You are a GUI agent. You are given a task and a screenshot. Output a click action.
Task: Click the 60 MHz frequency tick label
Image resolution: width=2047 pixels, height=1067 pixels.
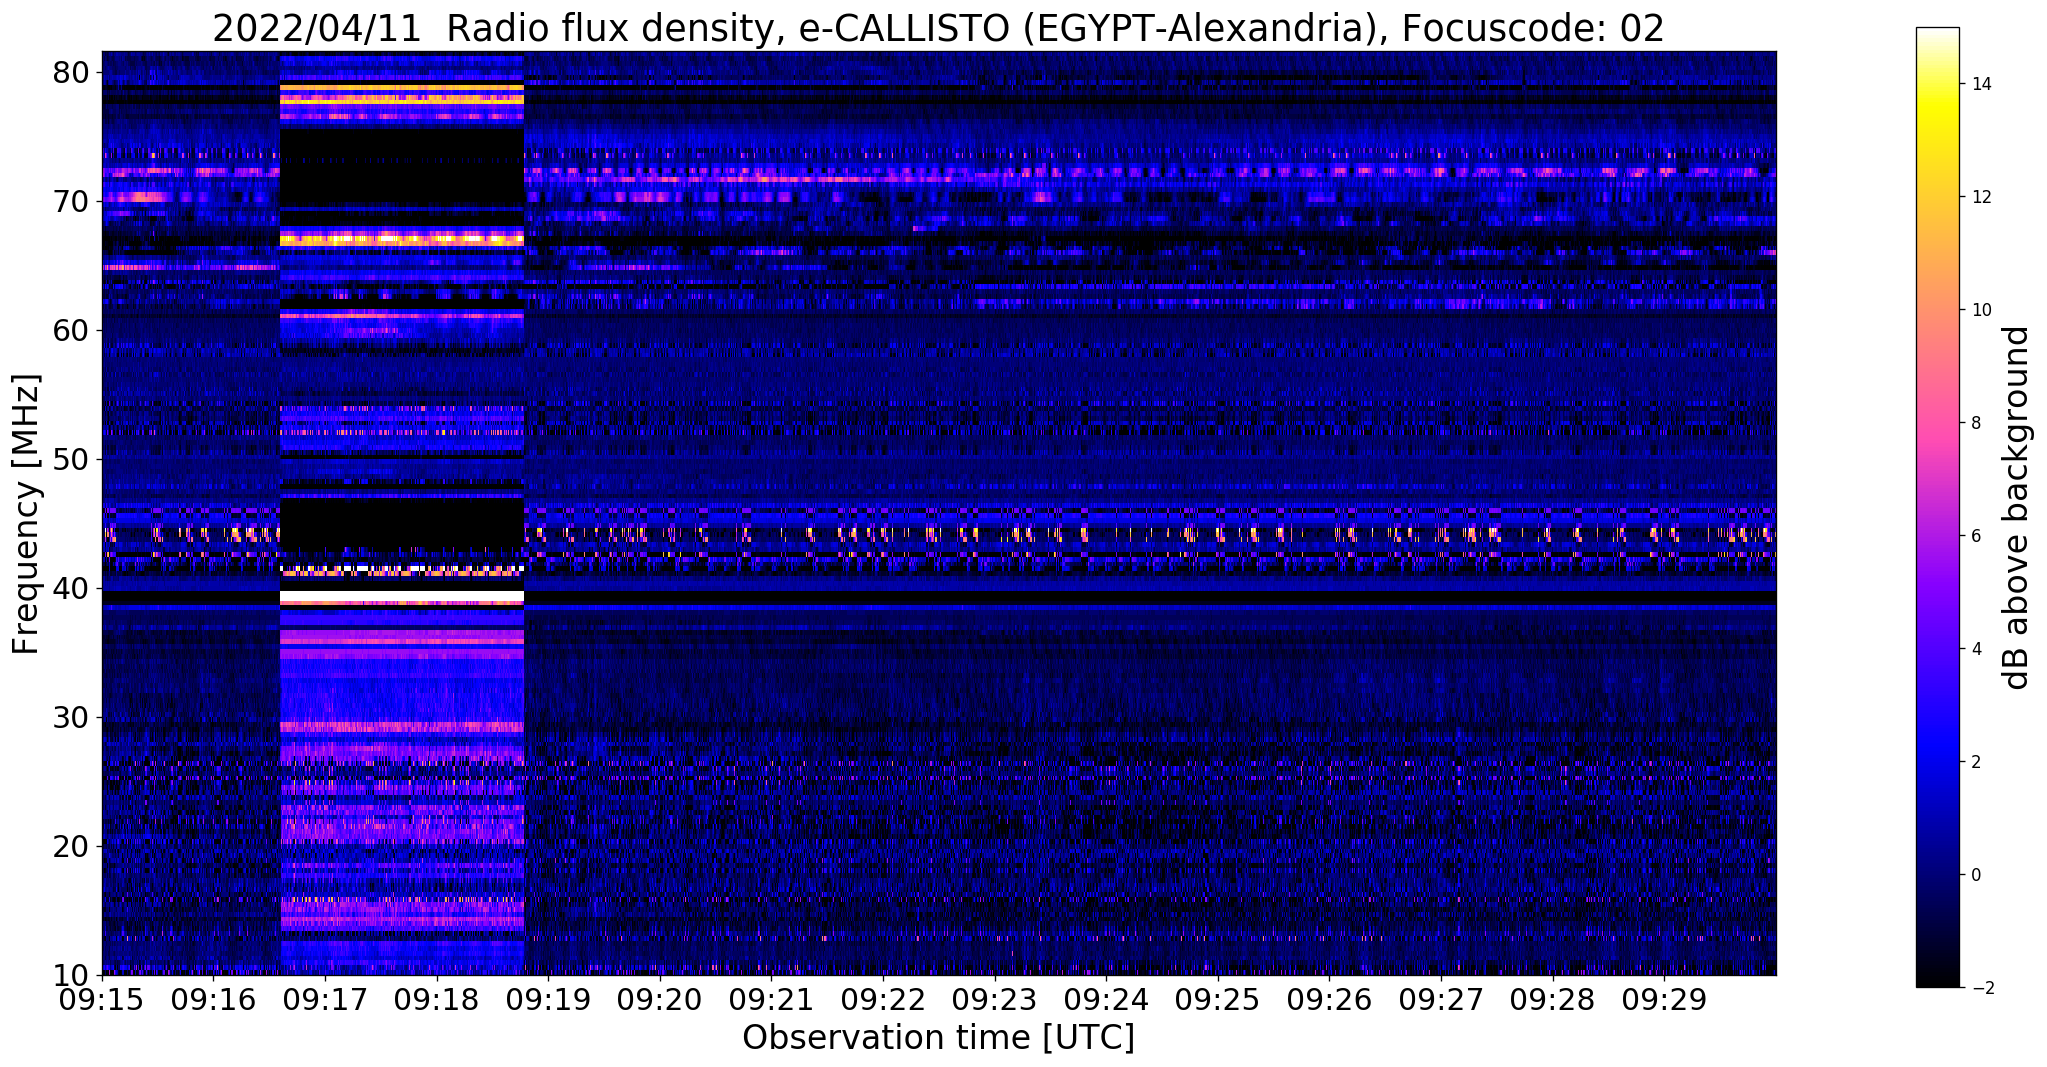70,330
